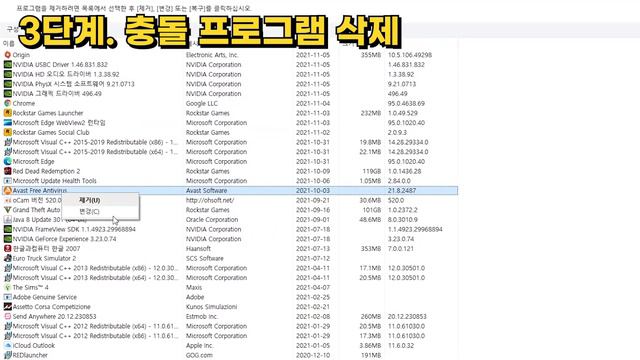
Task: Click the Rockstar Games Launcher icon
Action: click(7, 113)
